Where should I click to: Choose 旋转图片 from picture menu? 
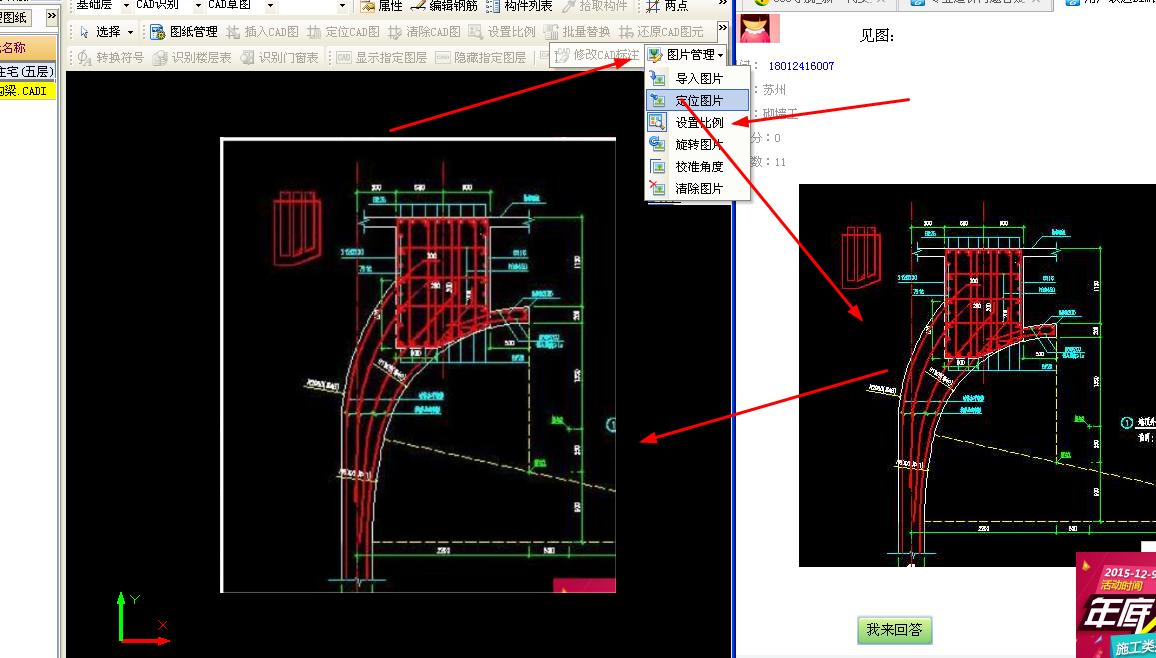point(697,144)
